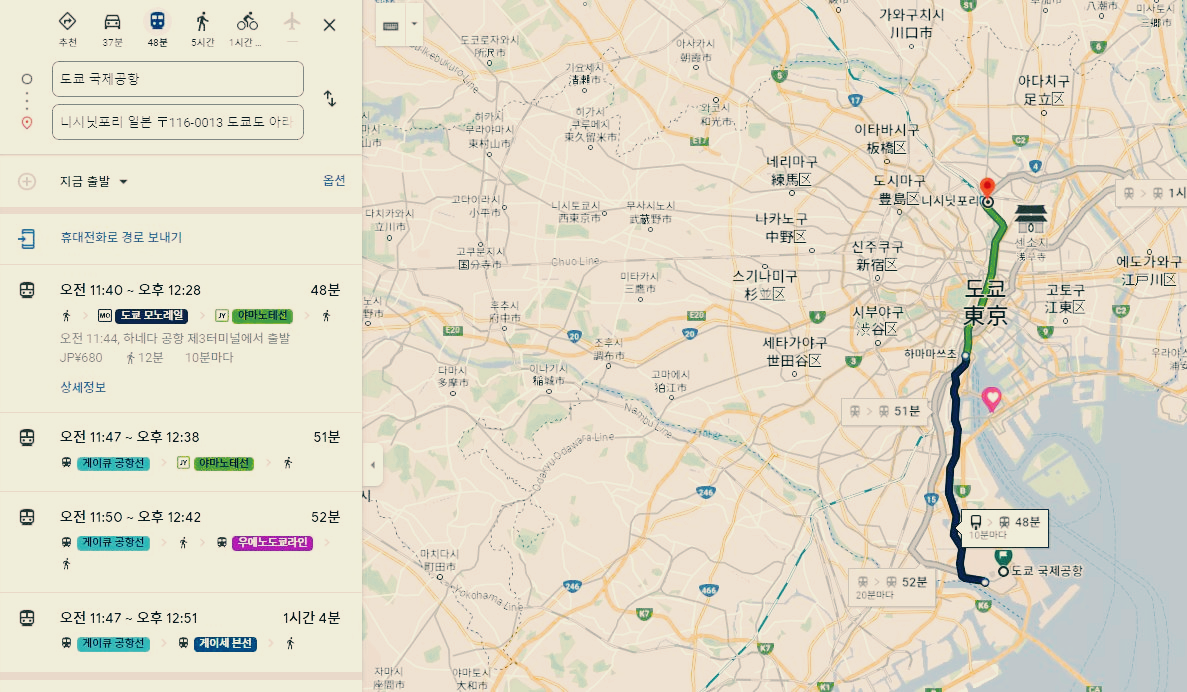Select the flight travel mode icon
Viewport: 1187px width, 692px height.
coord(292,22)
